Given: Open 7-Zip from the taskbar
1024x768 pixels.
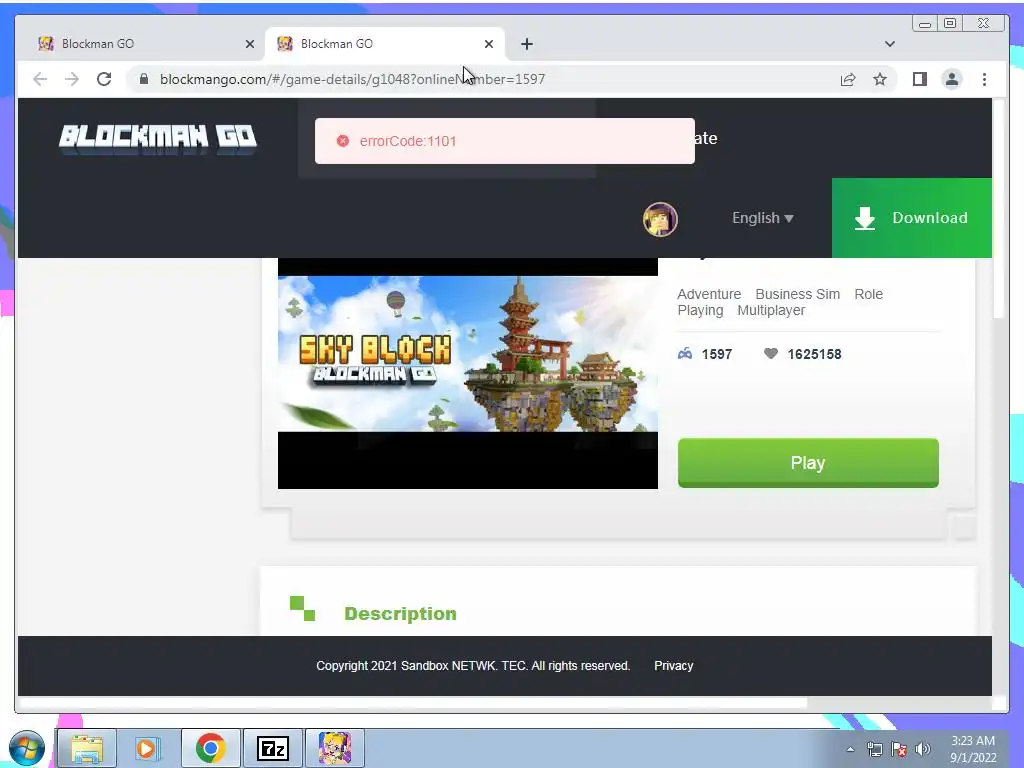Looking at the screenshot, I should coord(272,748).
